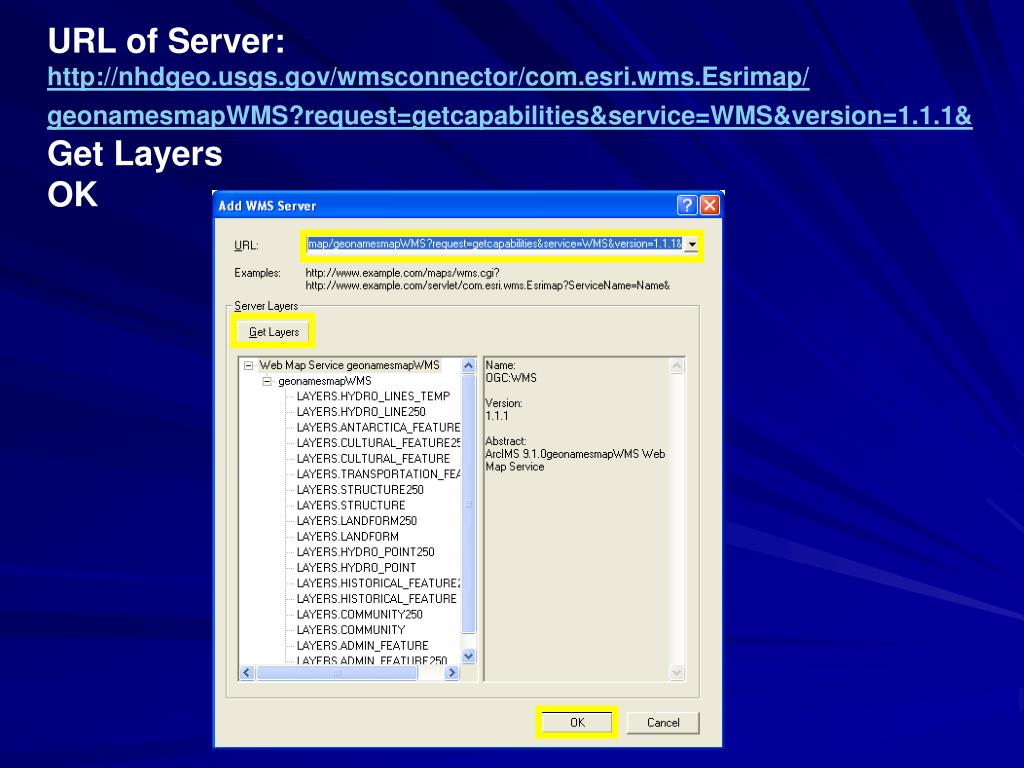Click the 'Get Layers' slide heading text
Image resolution: width=1024 pixels, height=768 pixels.
[x=135, y=154]
